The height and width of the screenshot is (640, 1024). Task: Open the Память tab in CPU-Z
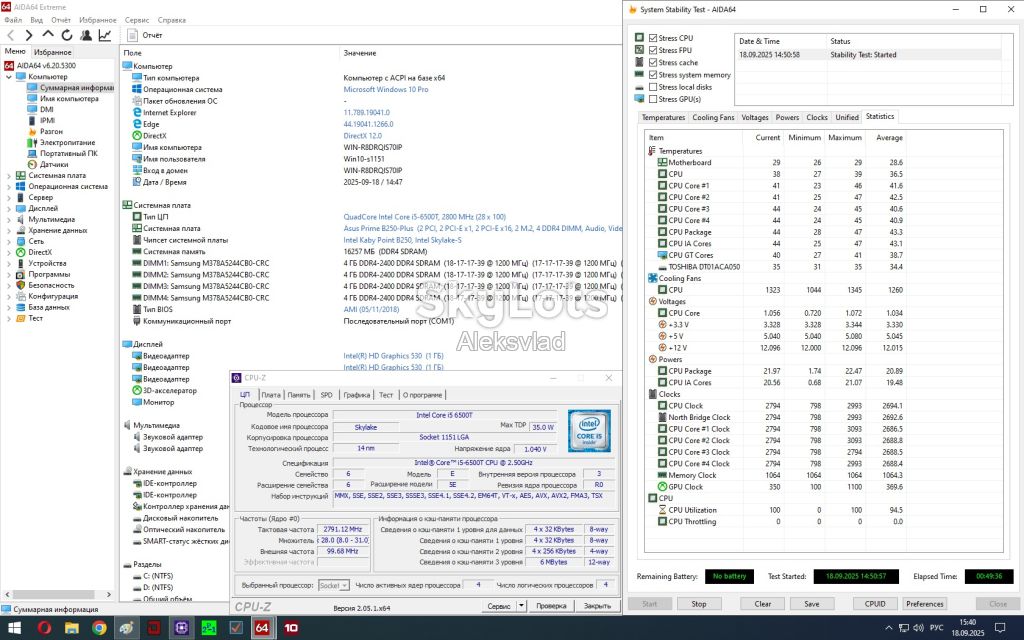[299, 395]
